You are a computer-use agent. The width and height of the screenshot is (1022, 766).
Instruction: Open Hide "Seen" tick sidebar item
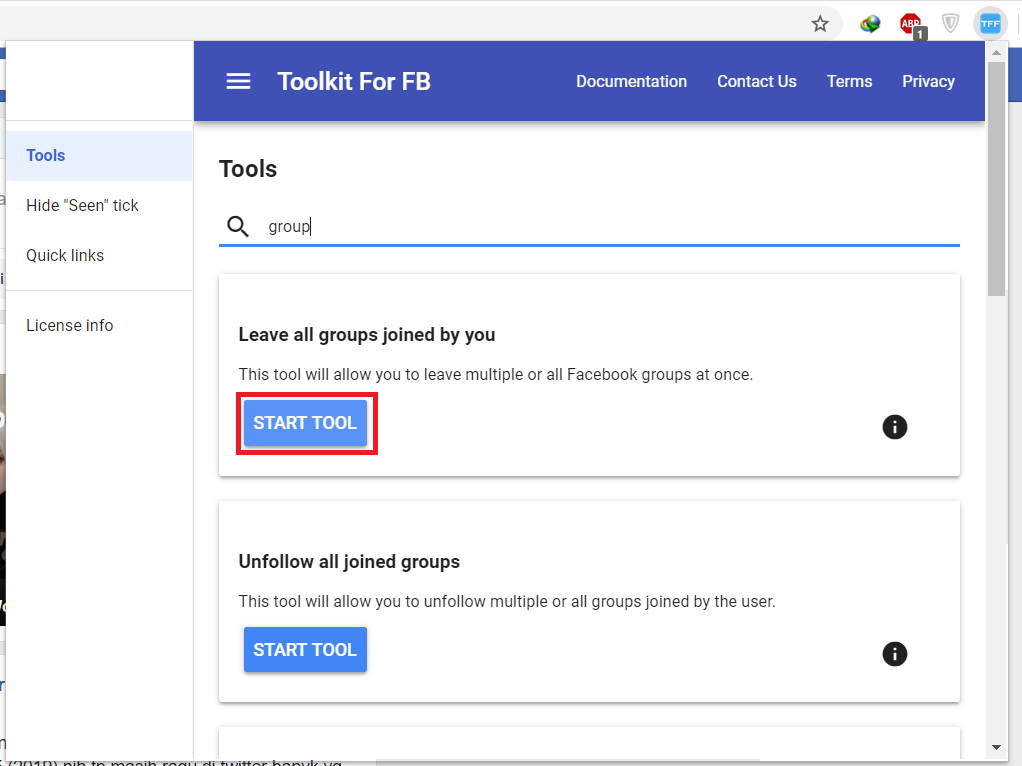tap(82, 205)
